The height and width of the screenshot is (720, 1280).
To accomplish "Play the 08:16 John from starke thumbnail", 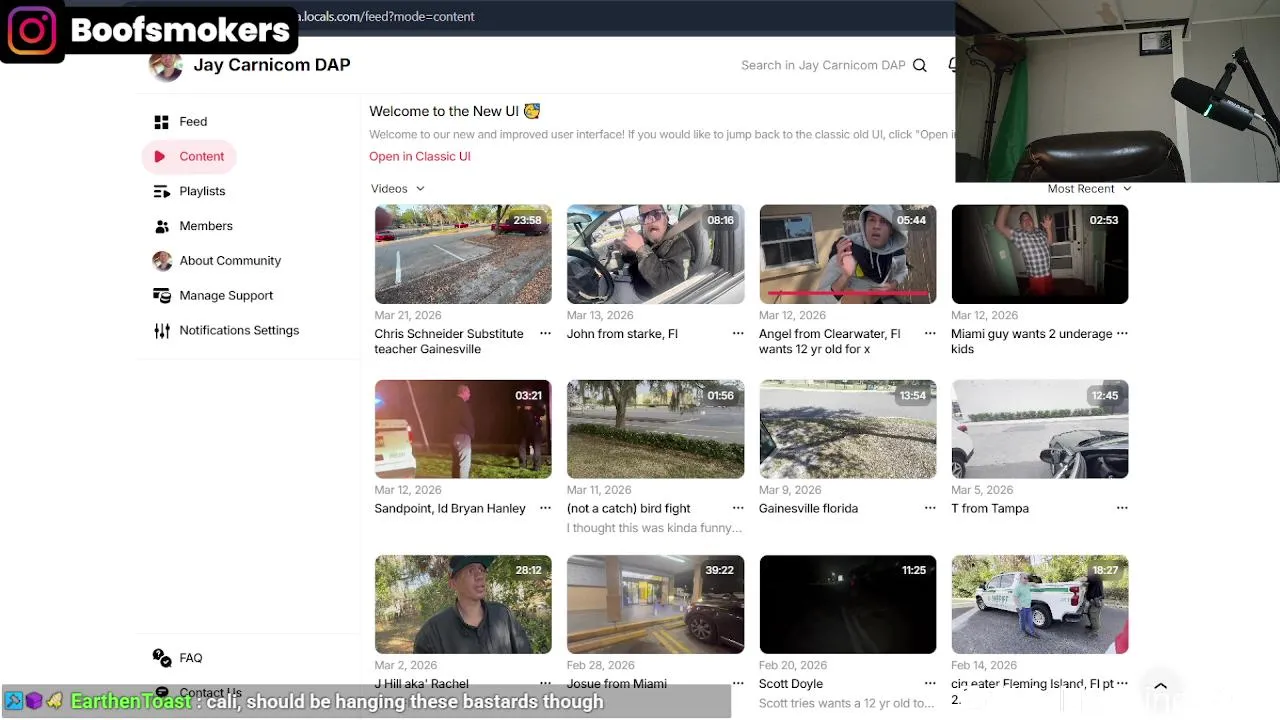I will coord(655,254).
